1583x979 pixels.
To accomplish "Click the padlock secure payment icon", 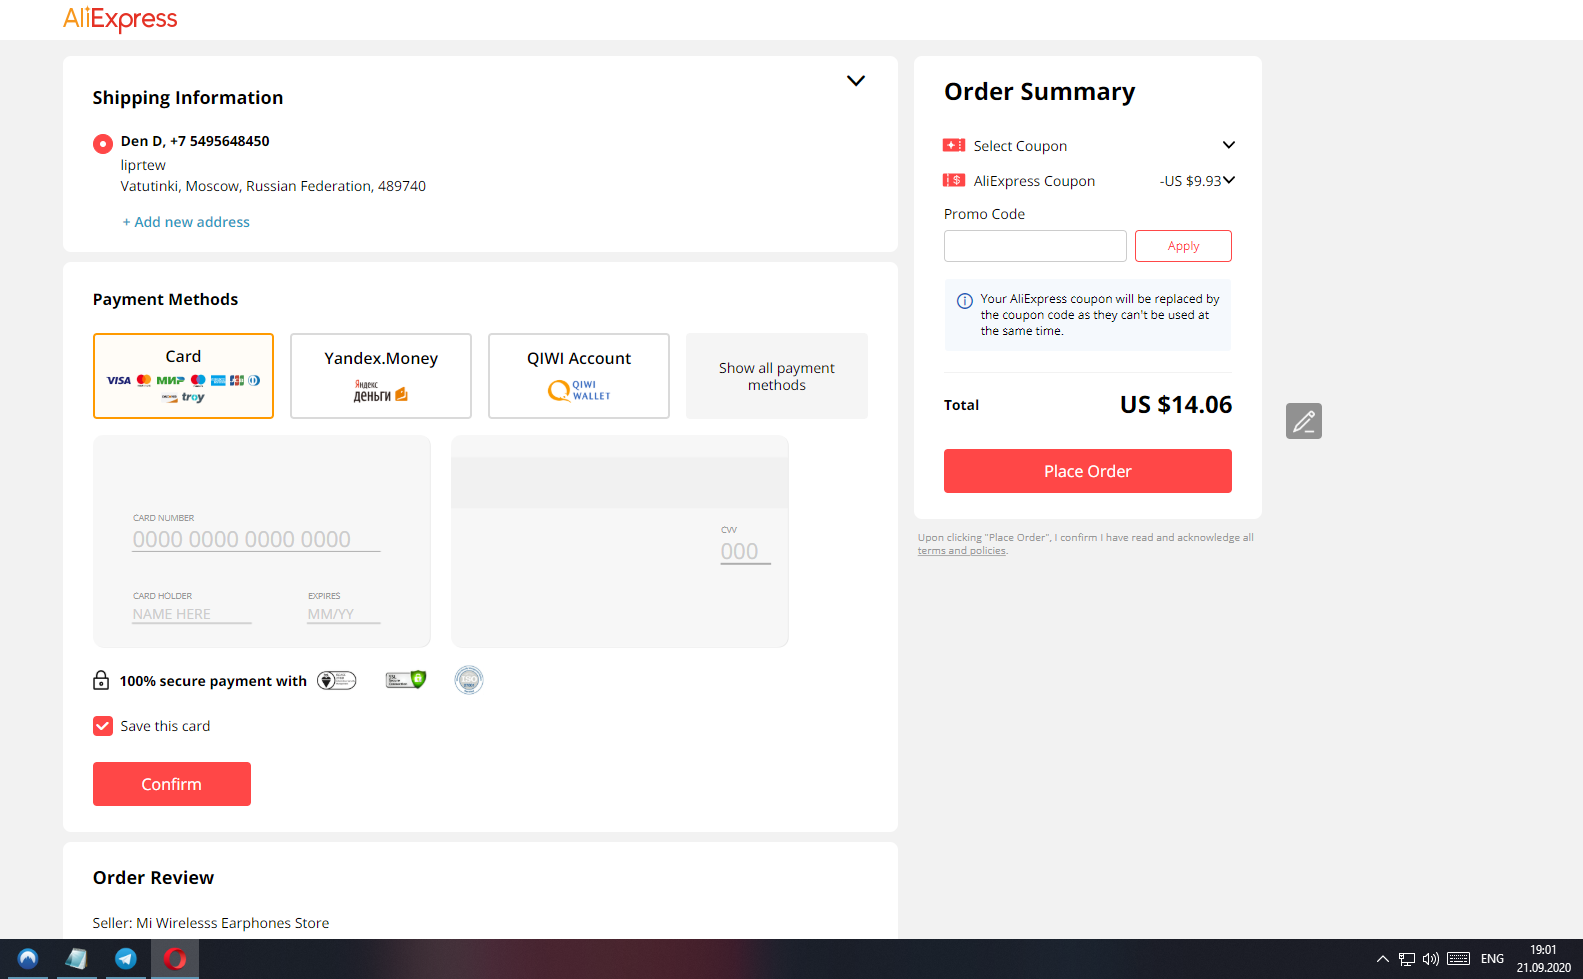I will pyautogui.click(x=101, y=680).
